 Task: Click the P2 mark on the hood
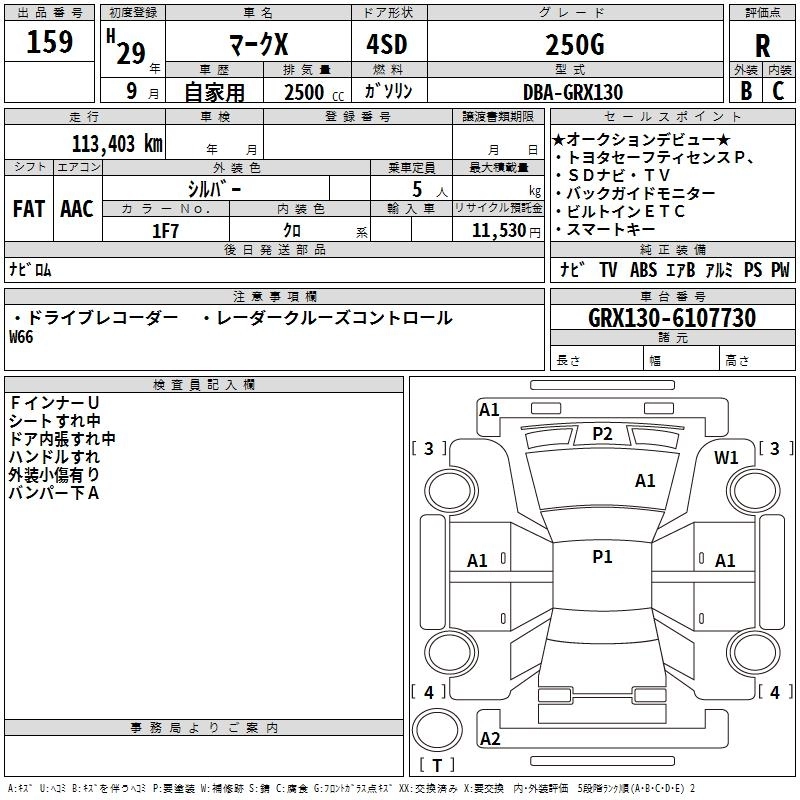(x=602, y=433)
